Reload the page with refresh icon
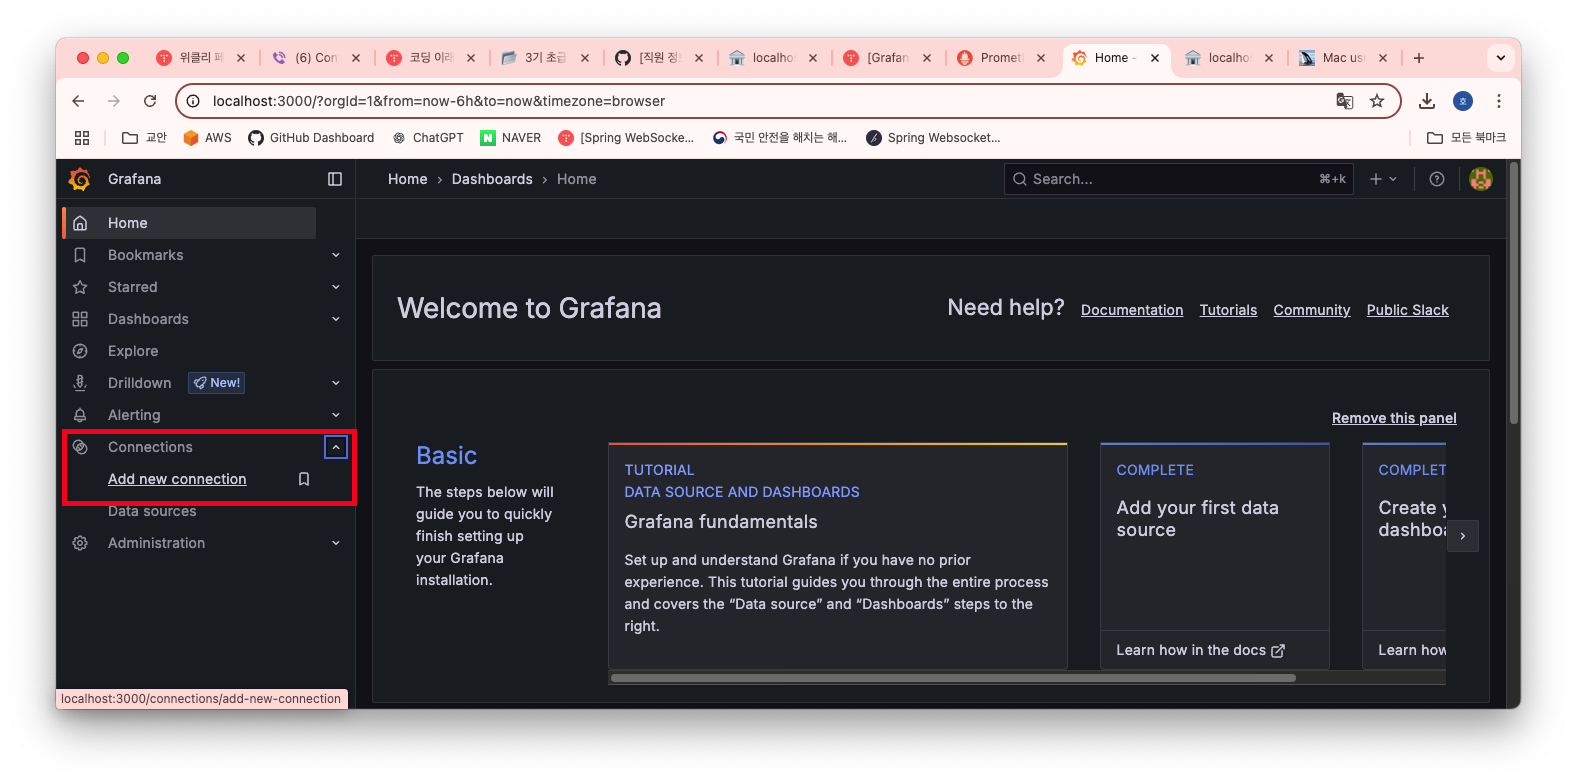Screen dimensions: 1577x783 [x=150, y=101]
